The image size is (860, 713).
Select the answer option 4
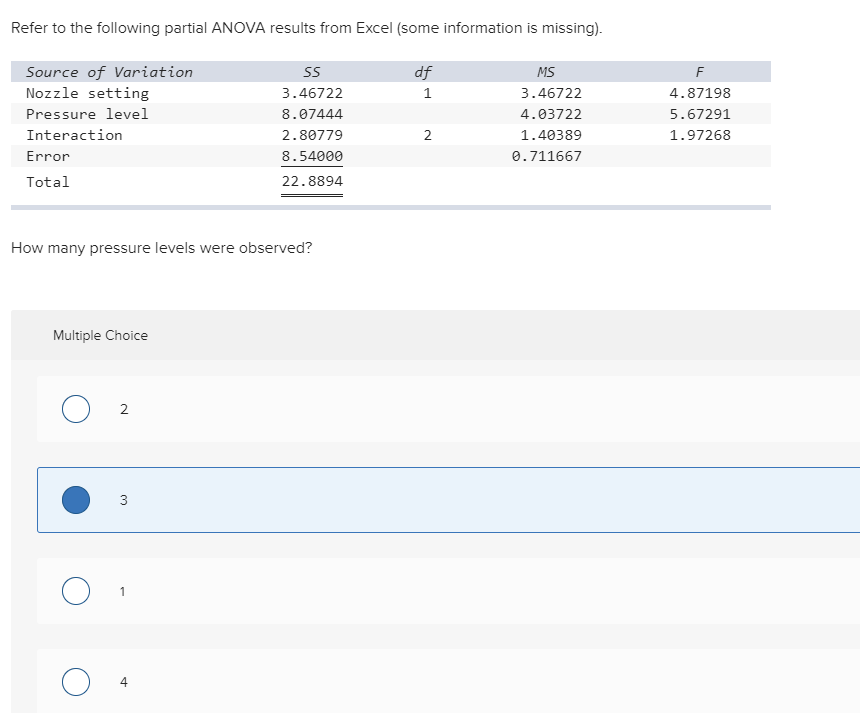tap(75, 681)
